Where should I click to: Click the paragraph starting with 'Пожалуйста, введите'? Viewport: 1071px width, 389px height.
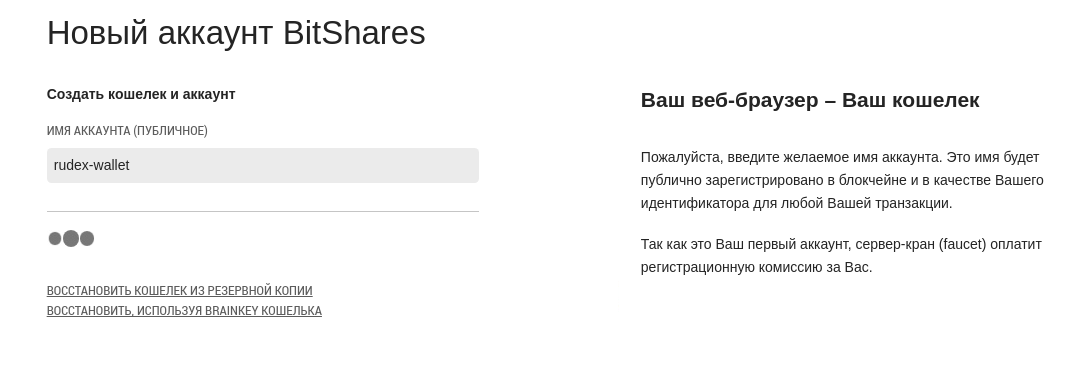point(842,180)
